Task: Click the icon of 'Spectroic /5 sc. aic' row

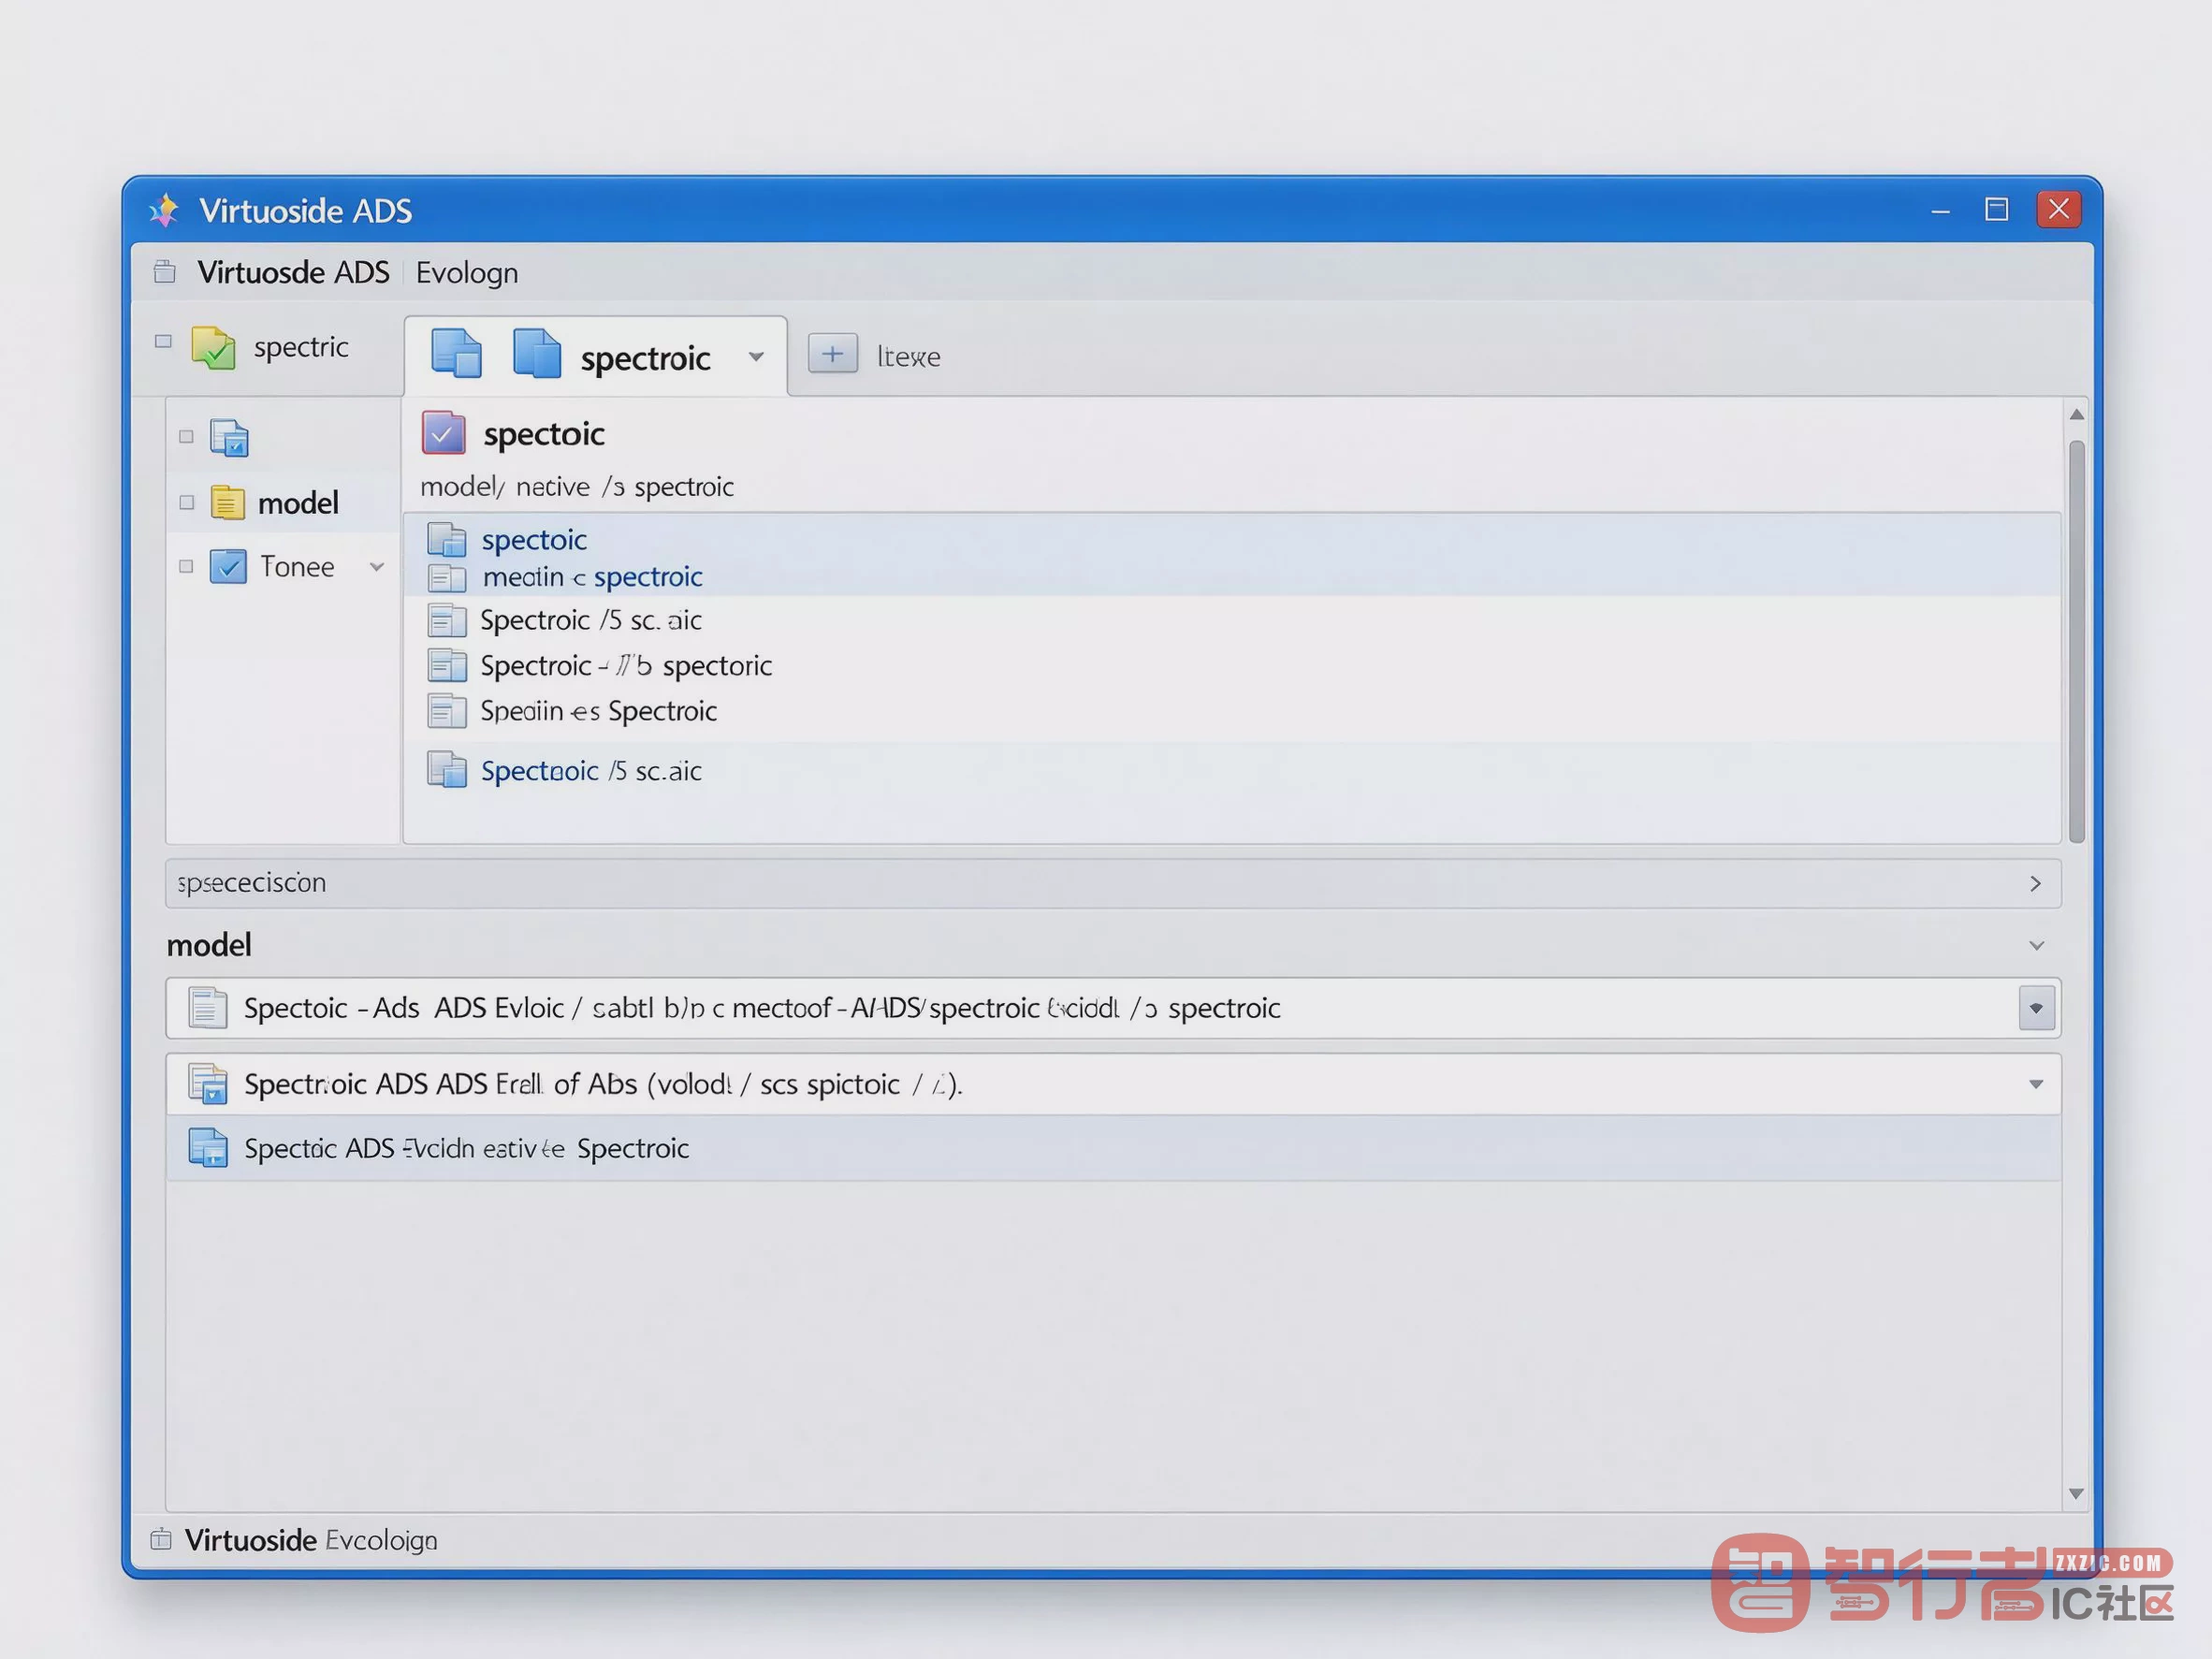Action: [446, 620]
